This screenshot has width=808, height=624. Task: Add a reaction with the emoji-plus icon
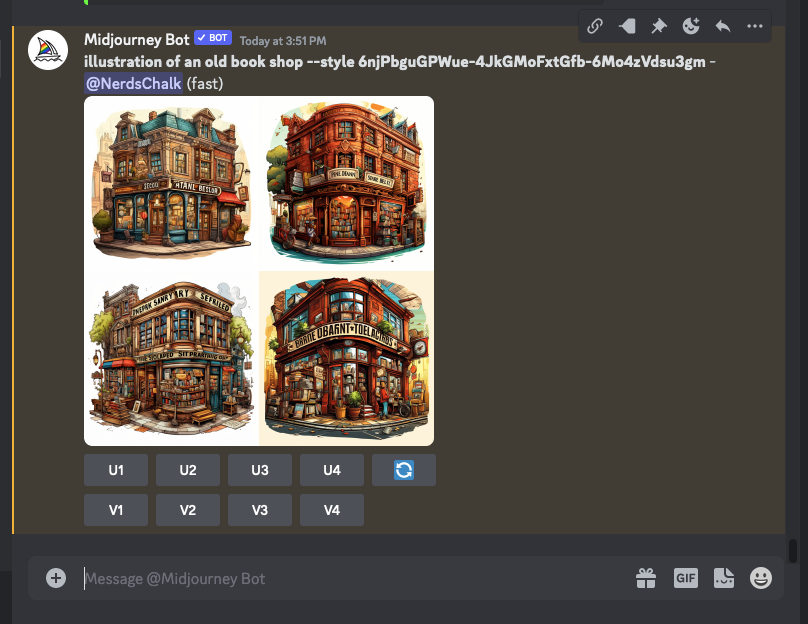[691, 26]
